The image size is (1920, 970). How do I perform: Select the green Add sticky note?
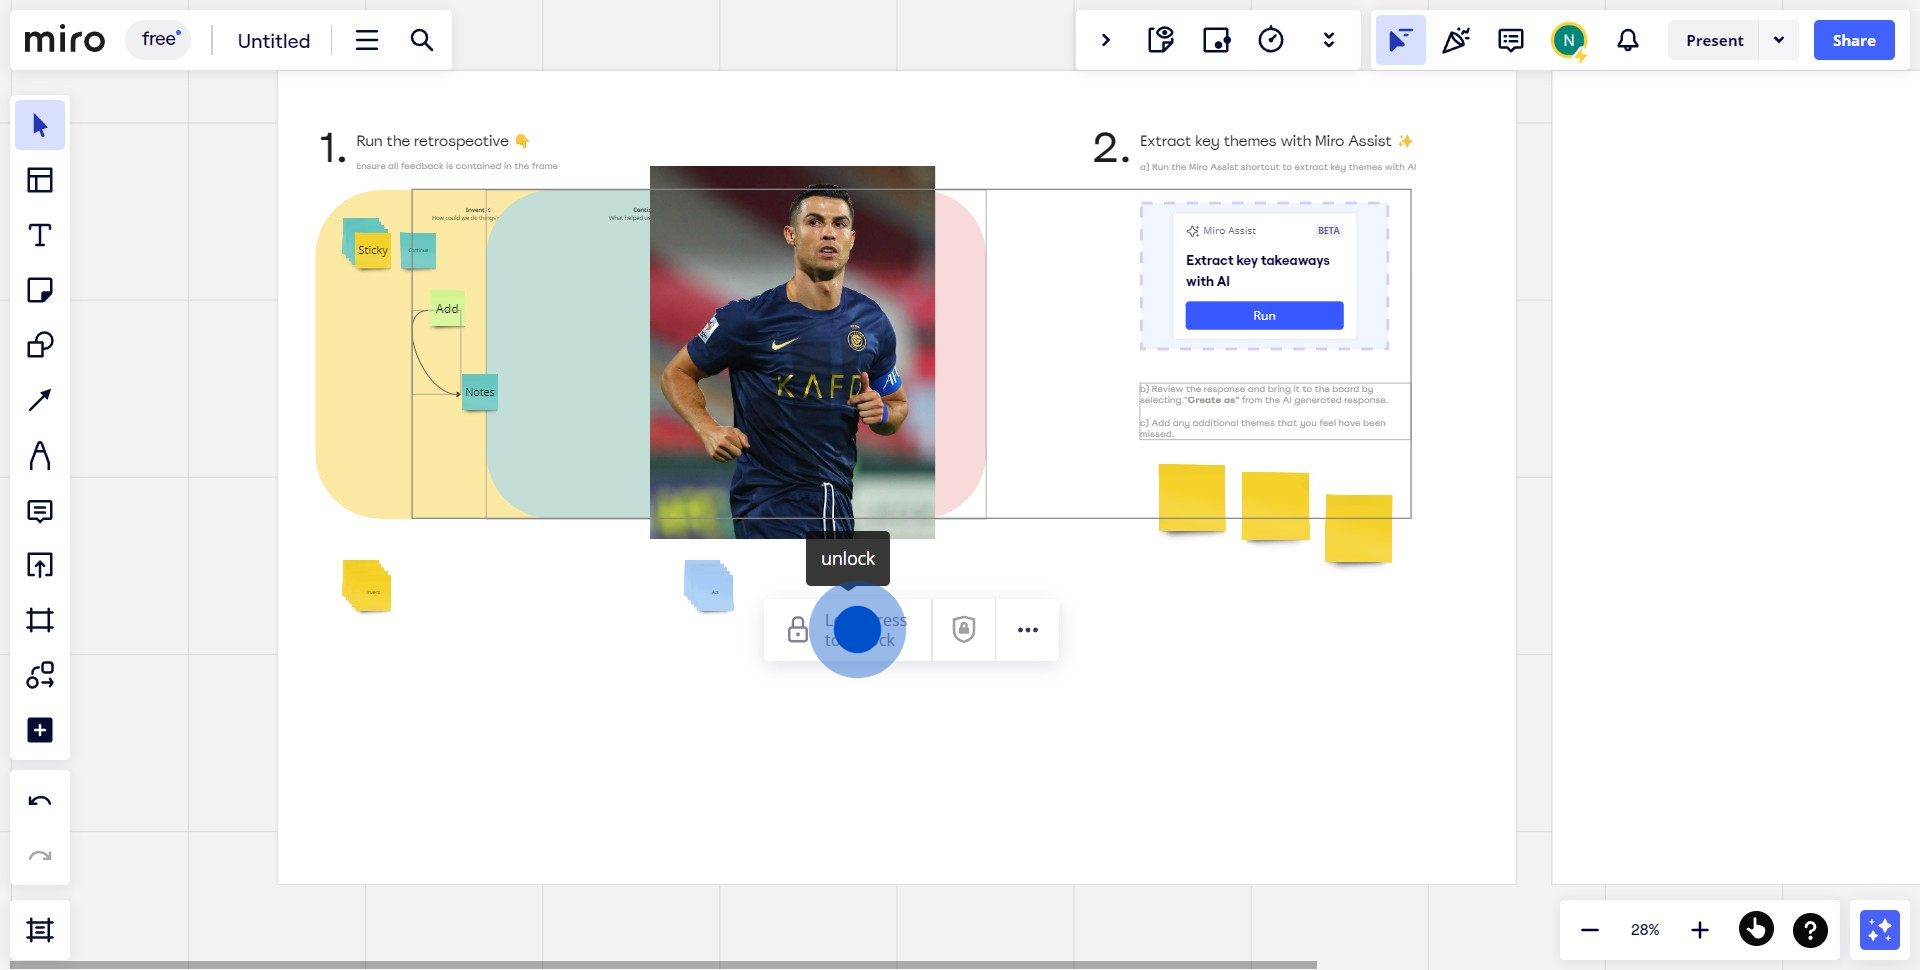point(447,309)
